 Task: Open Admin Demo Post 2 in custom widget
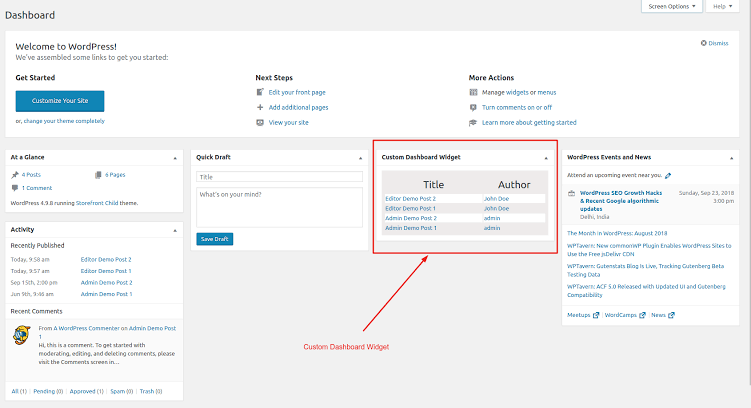point(411,218)
